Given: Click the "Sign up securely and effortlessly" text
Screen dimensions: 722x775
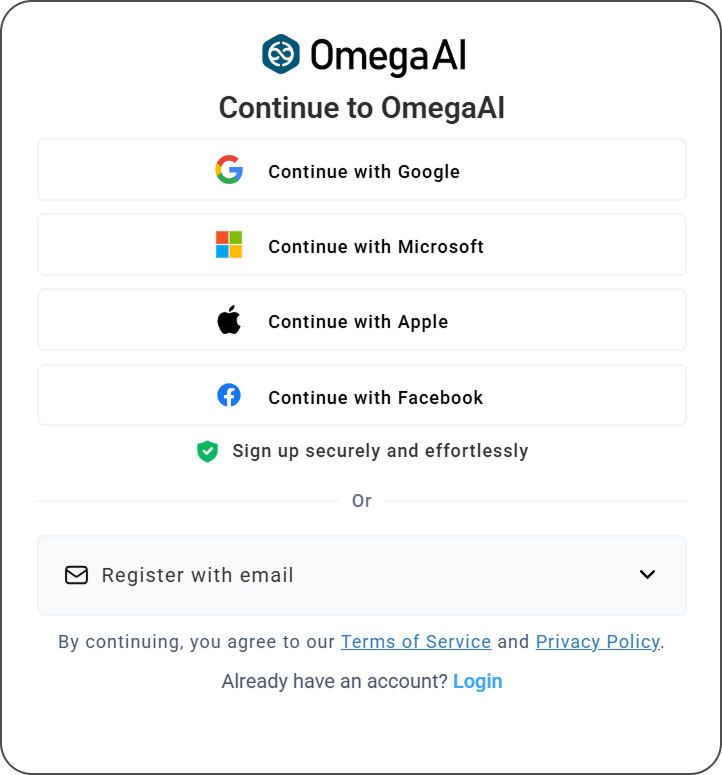Looking at the screenshot, I should 380,451.
